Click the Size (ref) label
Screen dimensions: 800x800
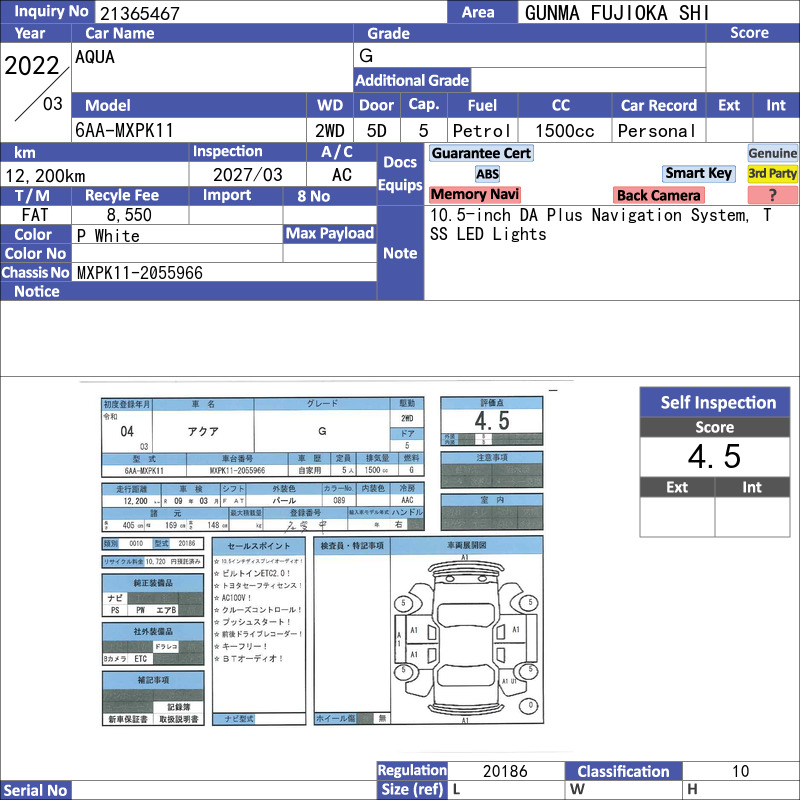412,790
